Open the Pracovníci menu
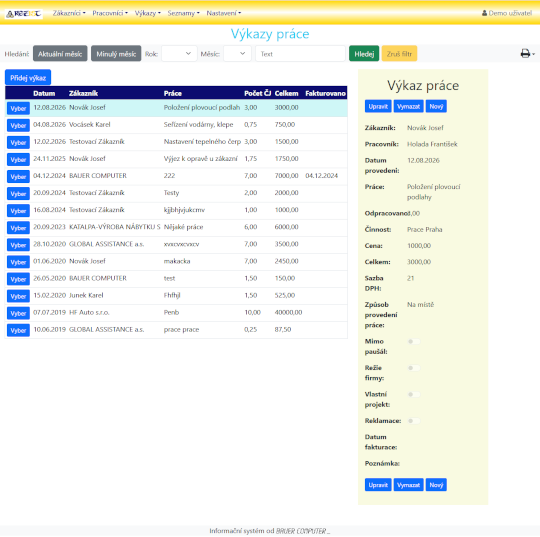Viewport: 540px width, 537px height. pos(110,13)
